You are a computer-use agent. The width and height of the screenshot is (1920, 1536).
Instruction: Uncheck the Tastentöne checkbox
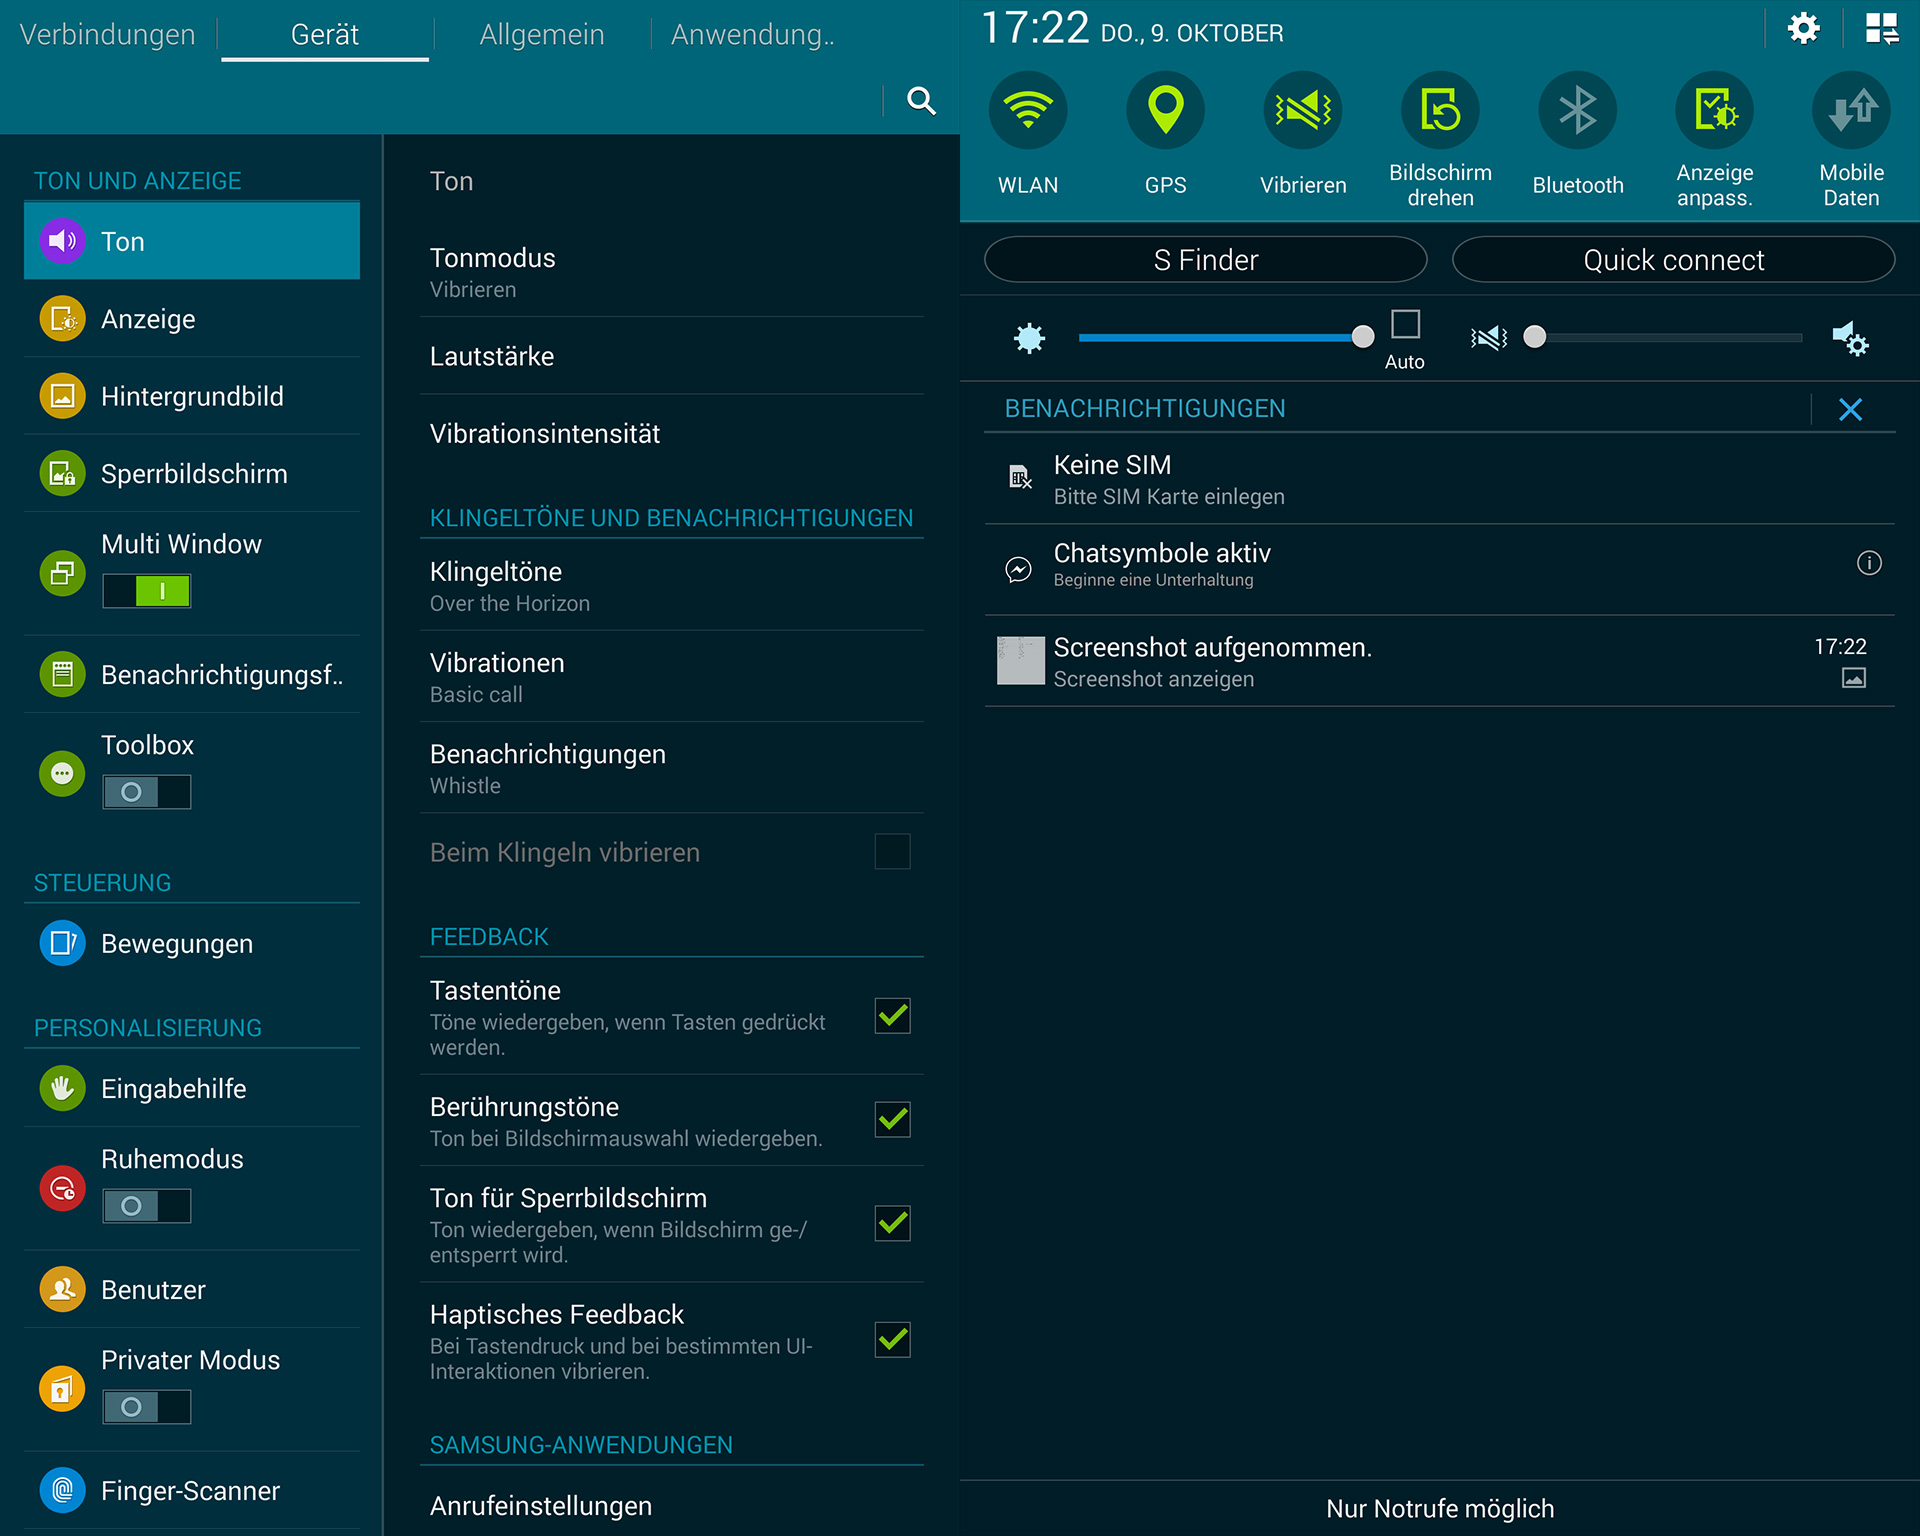point(892,1016)
